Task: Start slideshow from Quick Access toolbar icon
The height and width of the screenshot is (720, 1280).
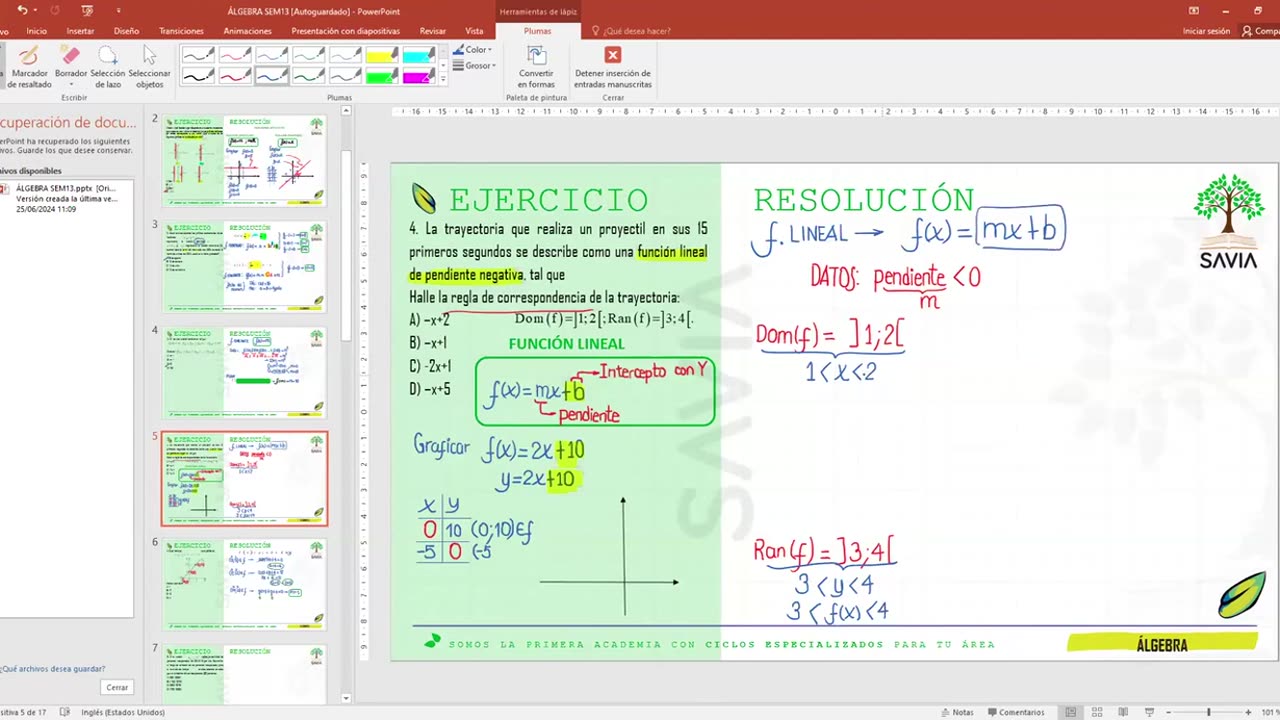Action: point(88,10)
